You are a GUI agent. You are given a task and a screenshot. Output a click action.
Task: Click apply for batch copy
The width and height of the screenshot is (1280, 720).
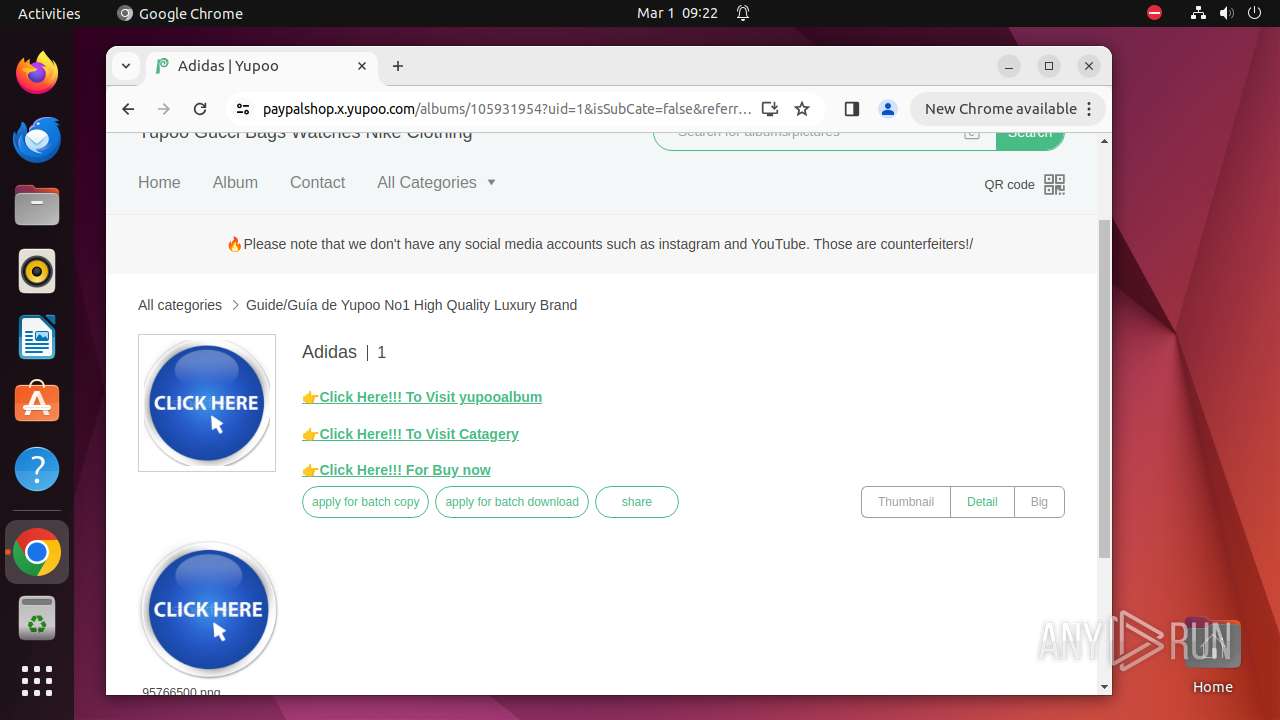coord(365,502)
